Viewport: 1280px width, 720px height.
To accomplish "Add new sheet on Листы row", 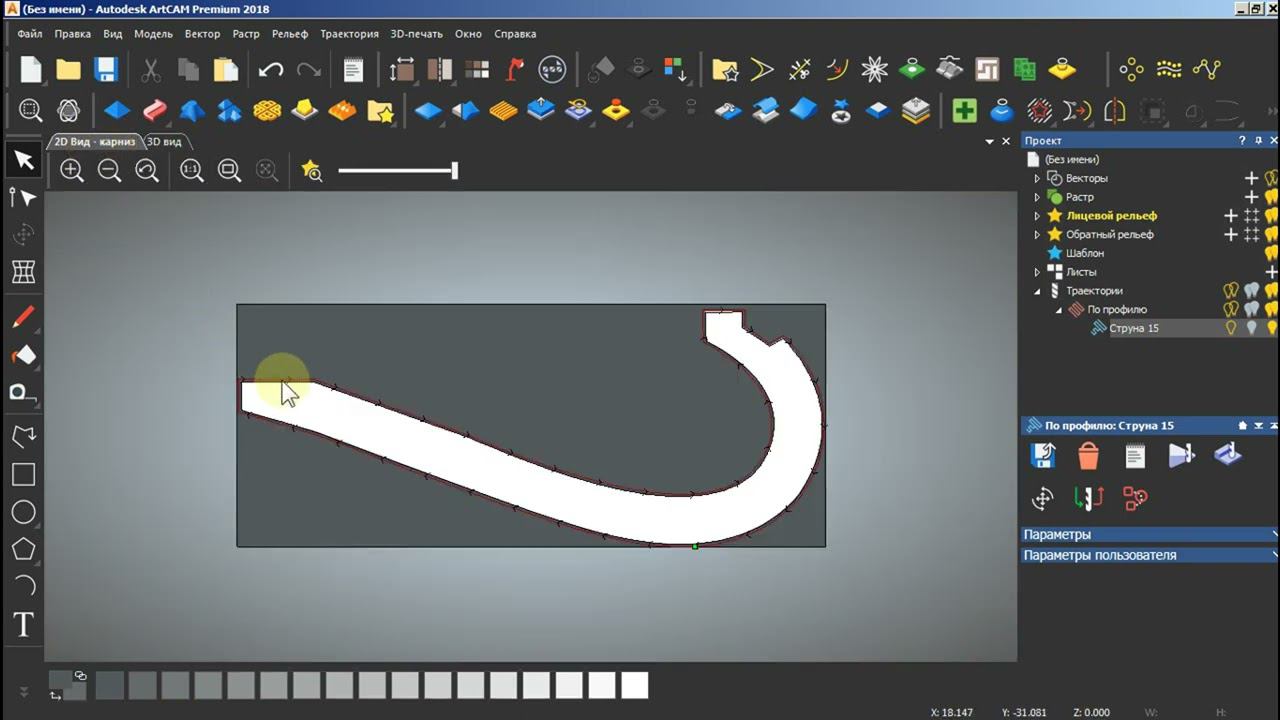I will tap(1272, 272).
